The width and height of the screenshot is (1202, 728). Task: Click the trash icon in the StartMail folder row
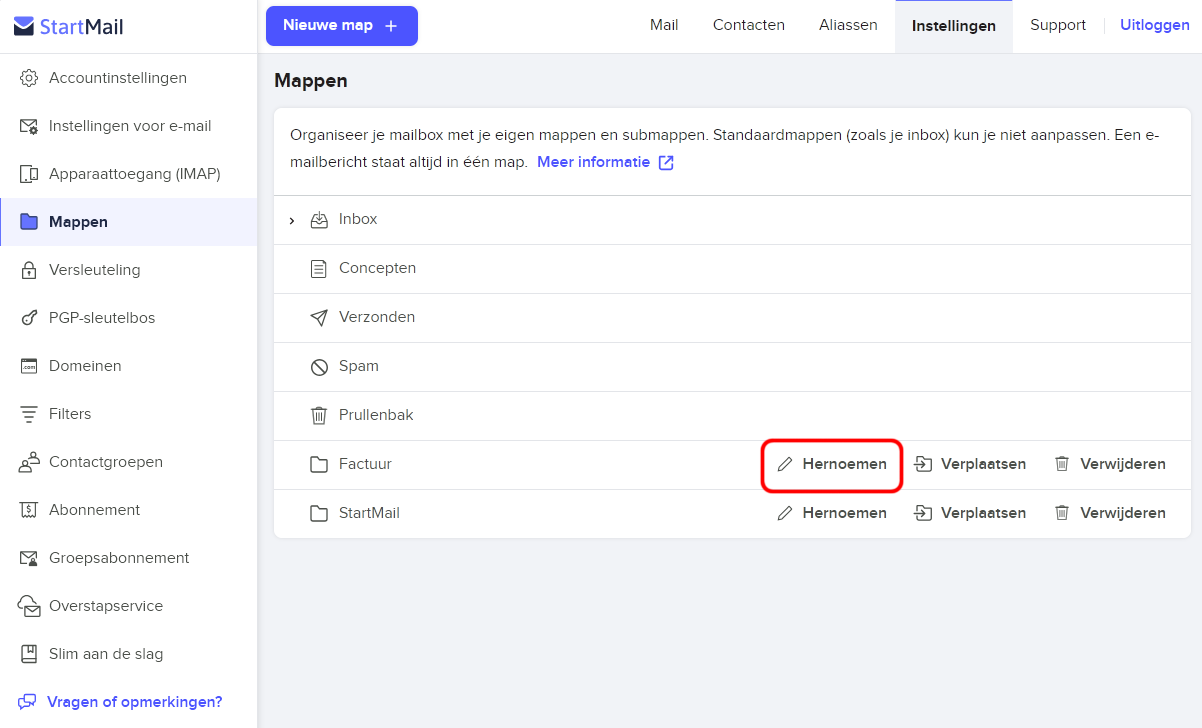tap(1062, 513)
